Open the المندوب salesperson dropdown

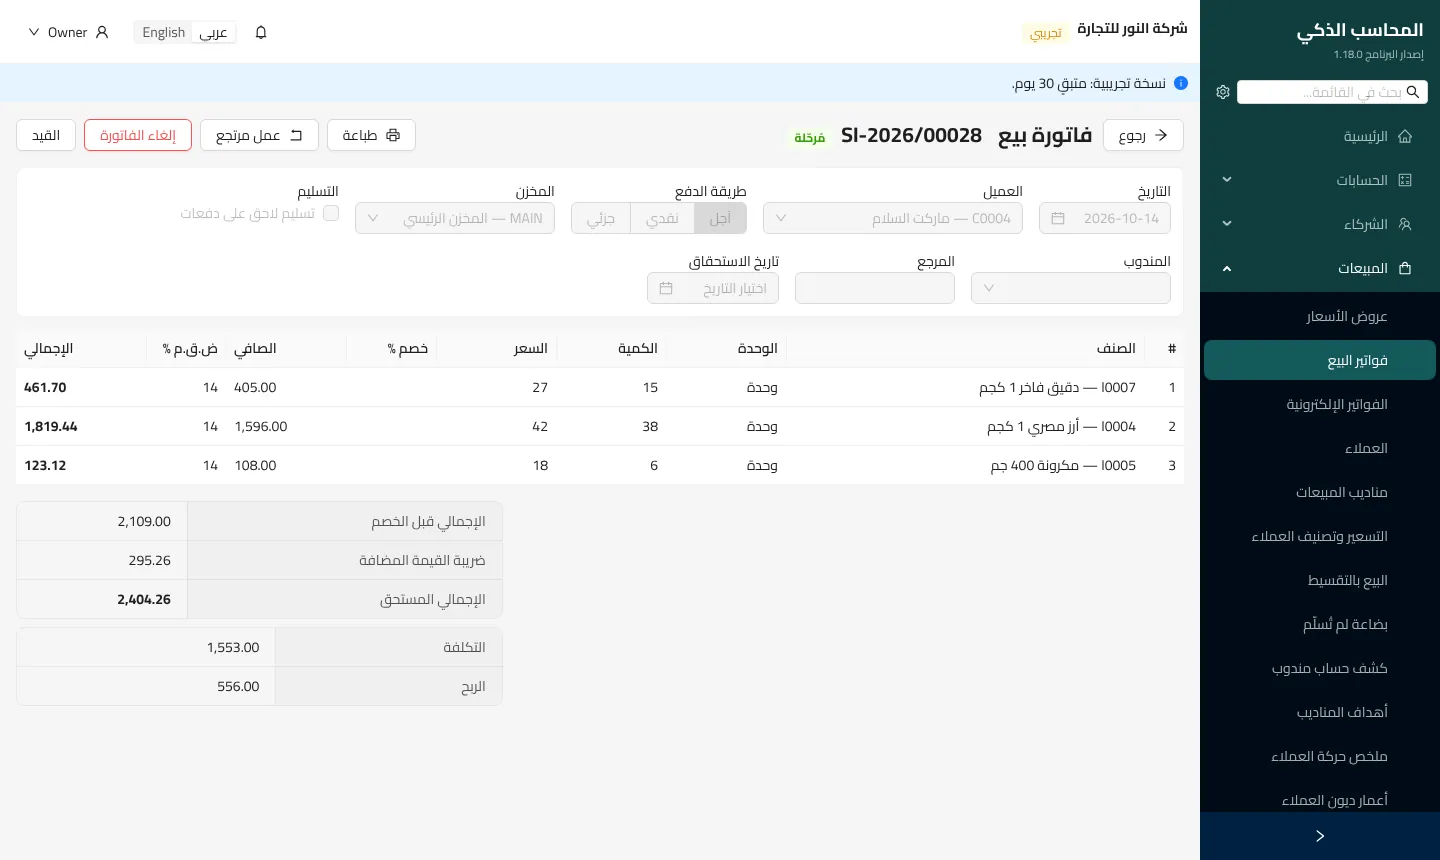1071,288
